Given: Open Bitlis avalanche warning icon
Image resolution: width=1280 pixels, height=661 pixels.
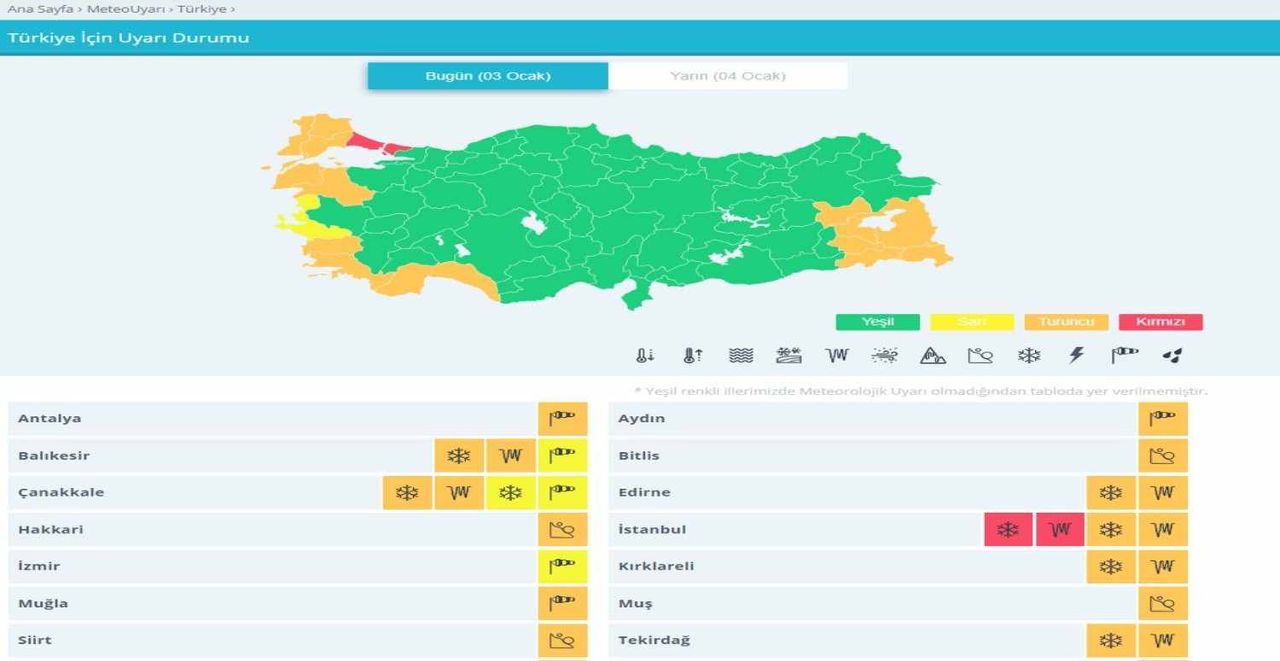Looking at the screenshot, I should [x=1163, y=455].
